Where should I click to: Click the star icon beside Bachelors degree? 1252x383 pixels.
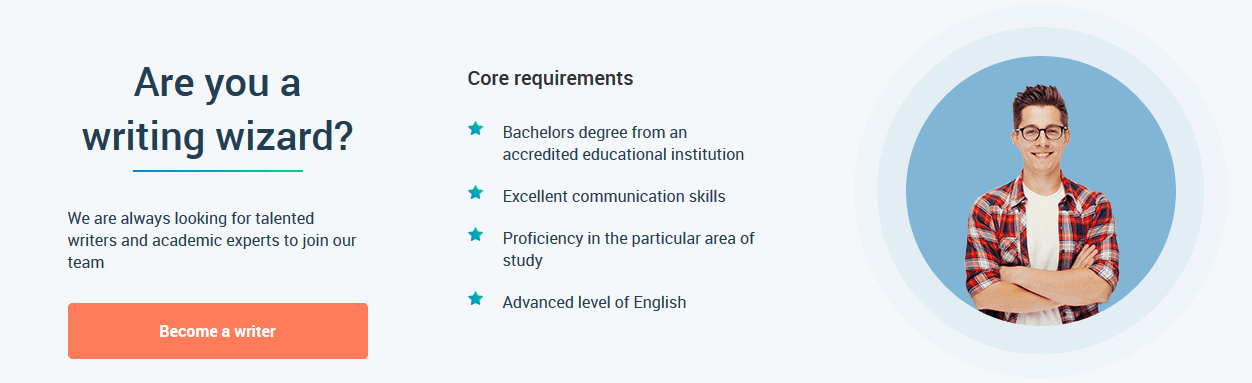476,129
